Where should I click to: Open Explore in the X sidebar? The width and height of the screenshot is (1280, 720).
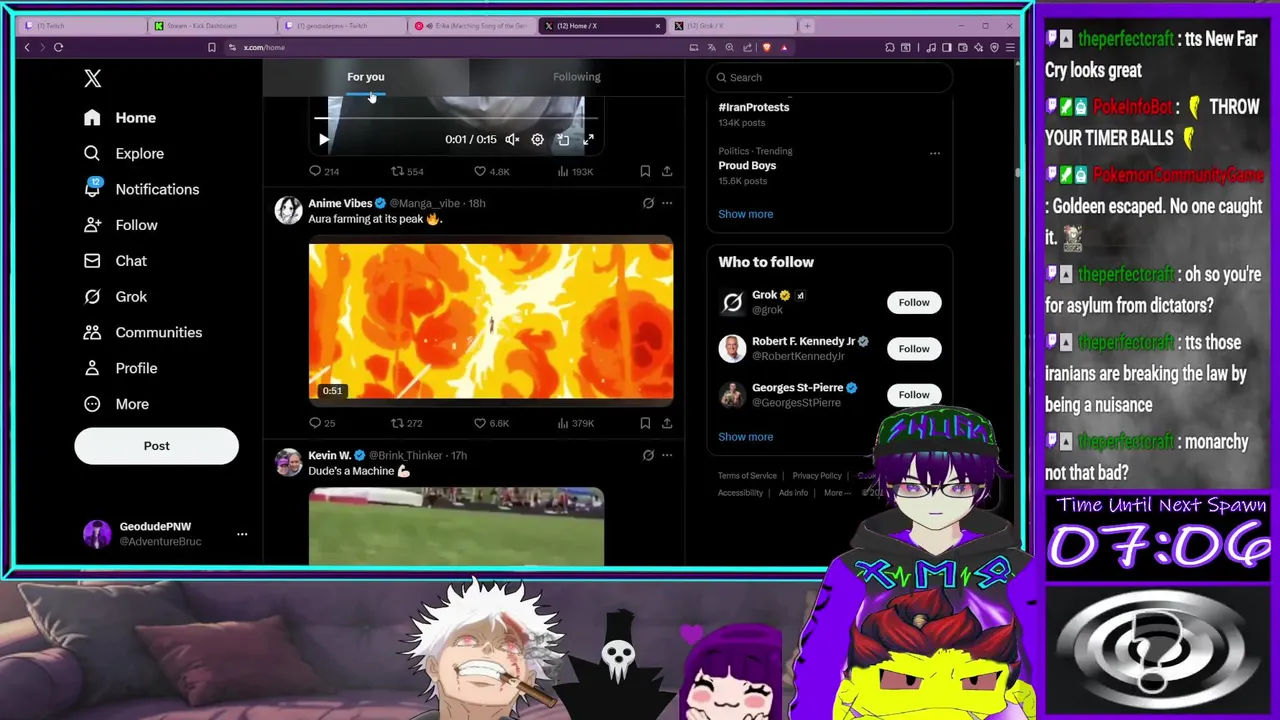[x=124, y=153]
